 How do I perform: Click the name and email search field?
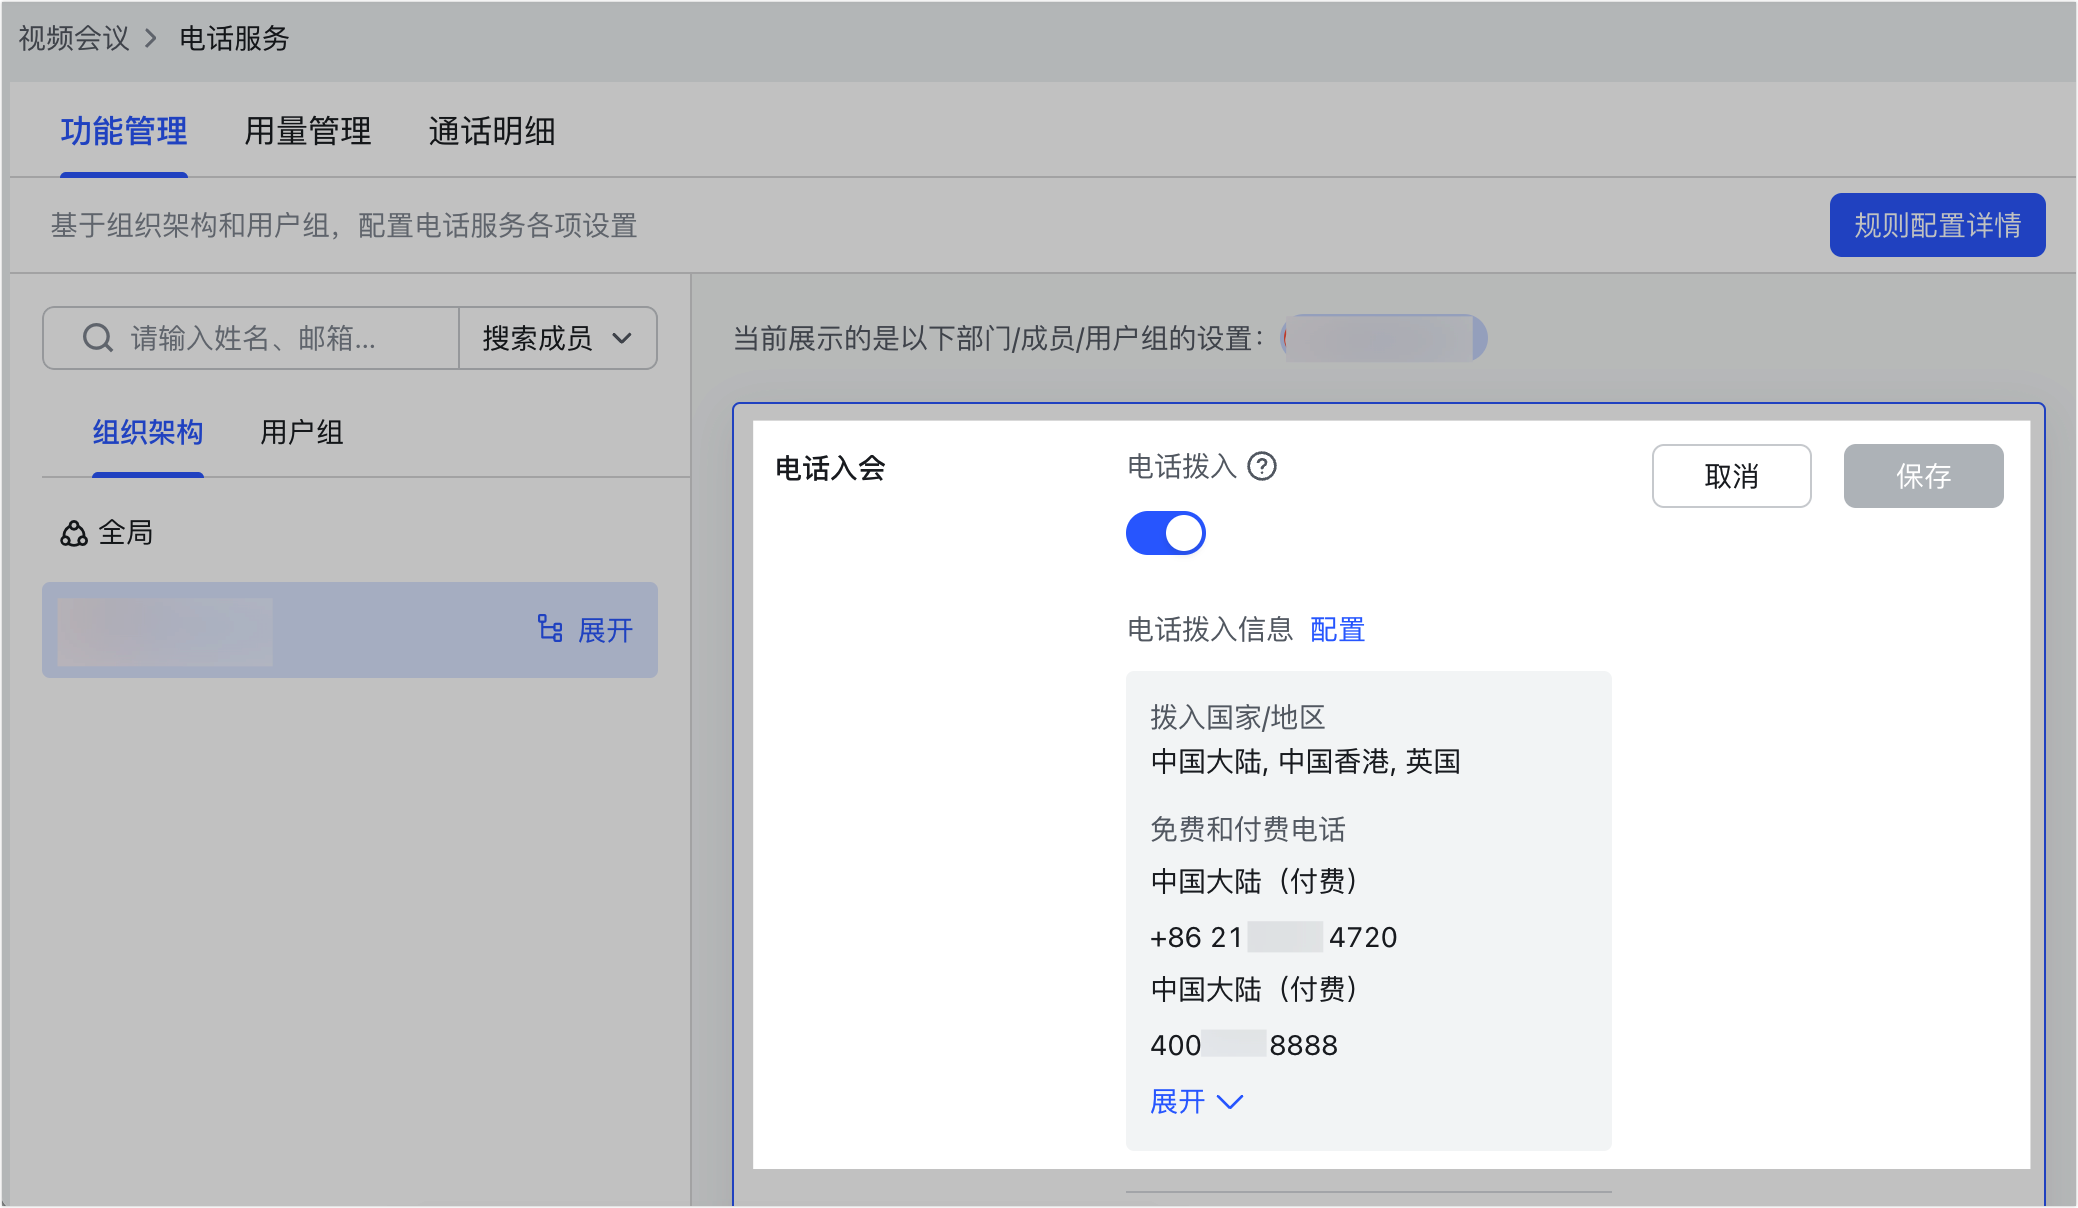pyautogui.click(x=251, y=338)
